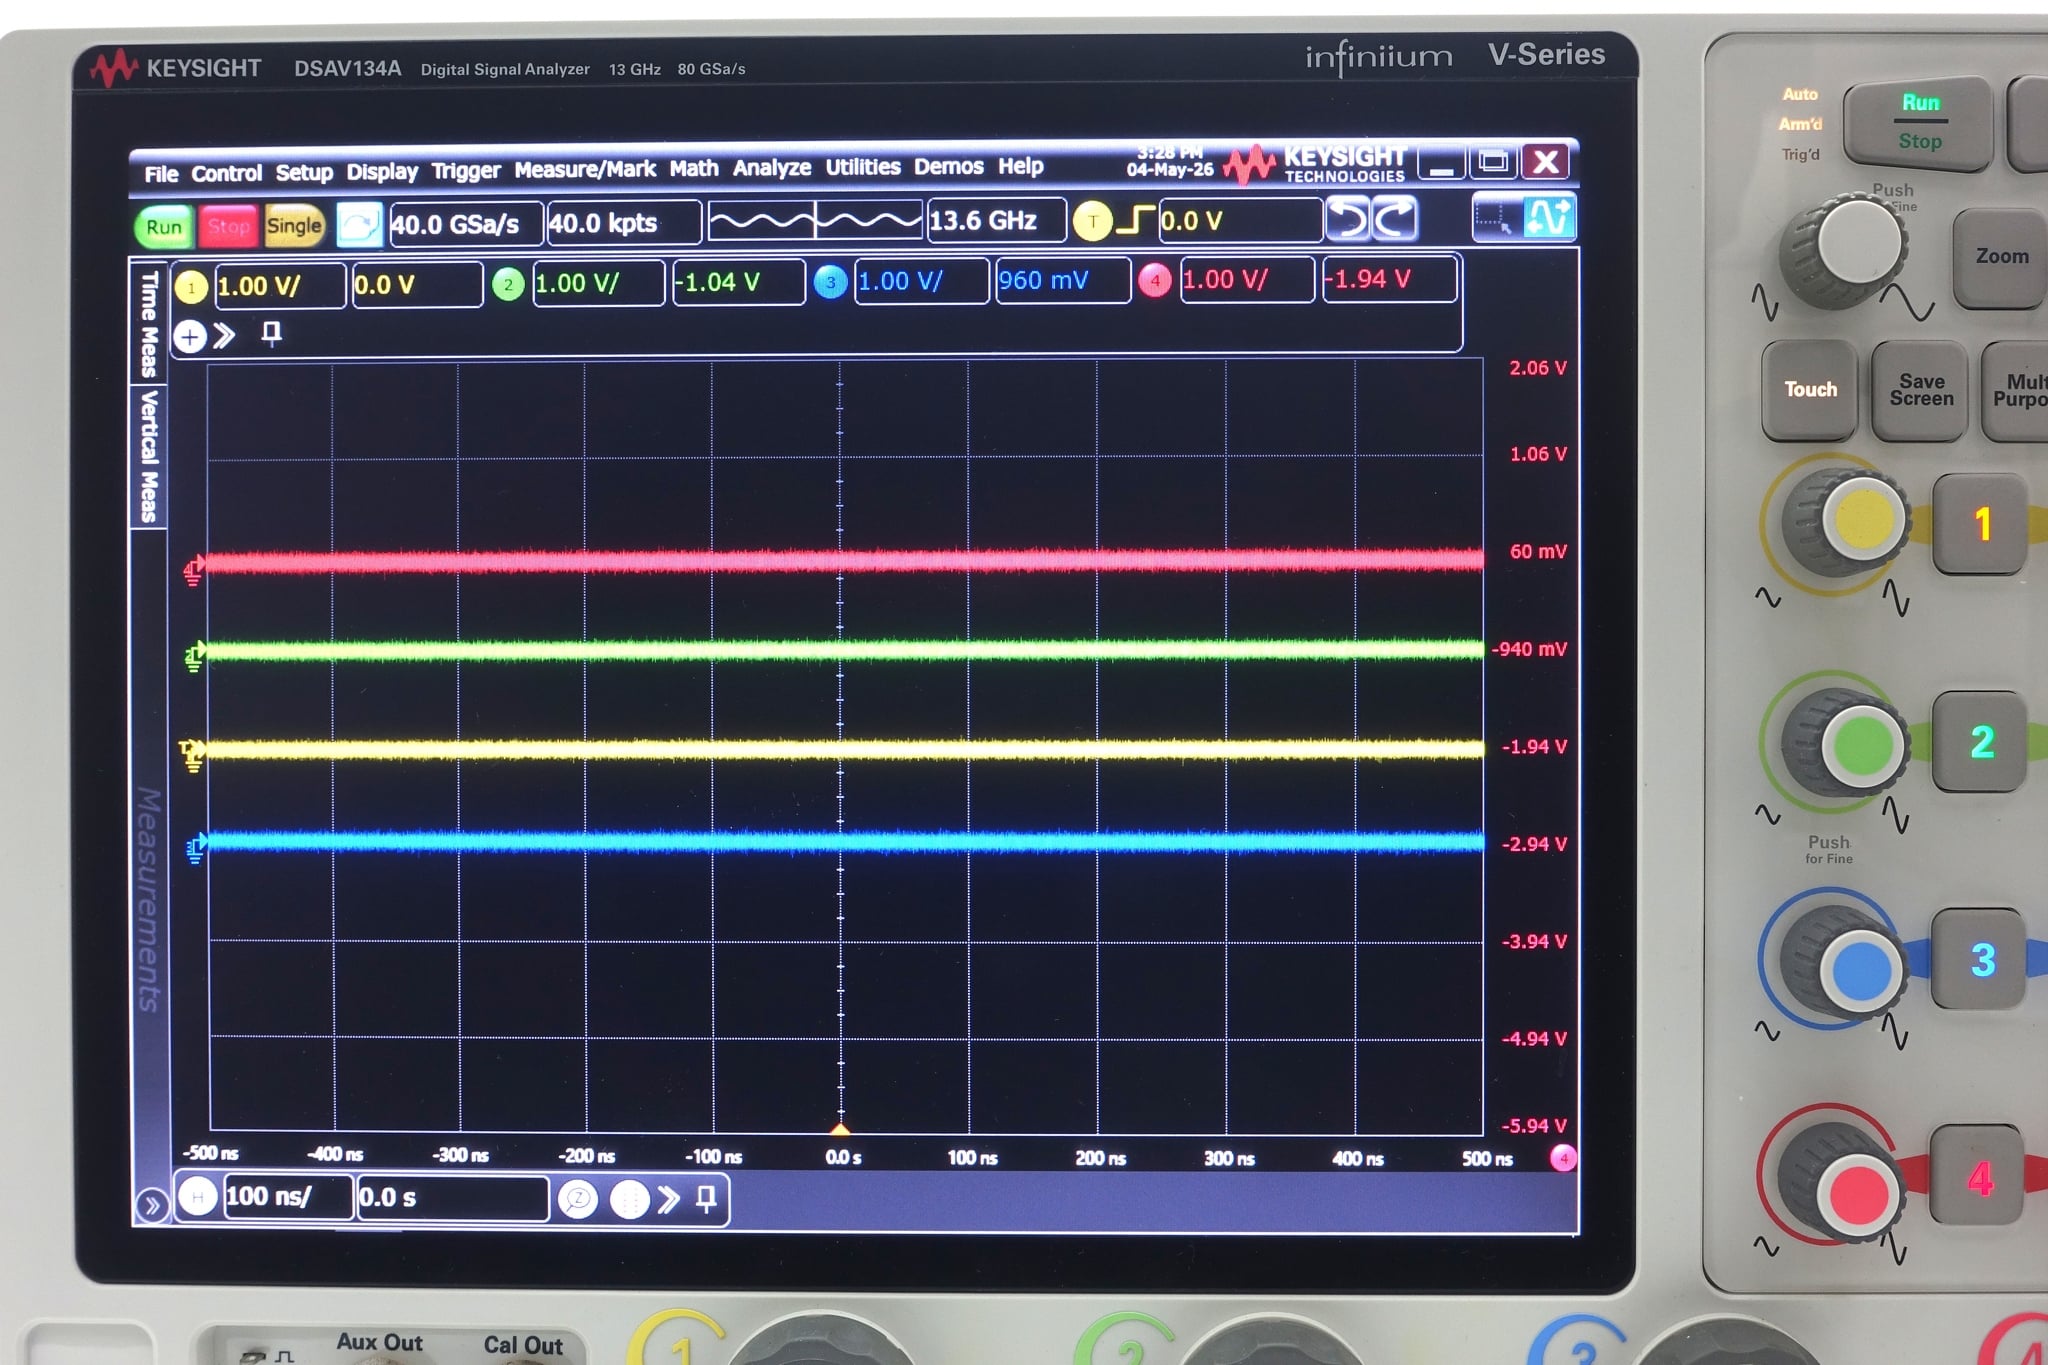This screenshot has height=1365, width=2048.
Task: Click channel 2 green ground marker
Action: pyautogui.click(x=194, y=656)
